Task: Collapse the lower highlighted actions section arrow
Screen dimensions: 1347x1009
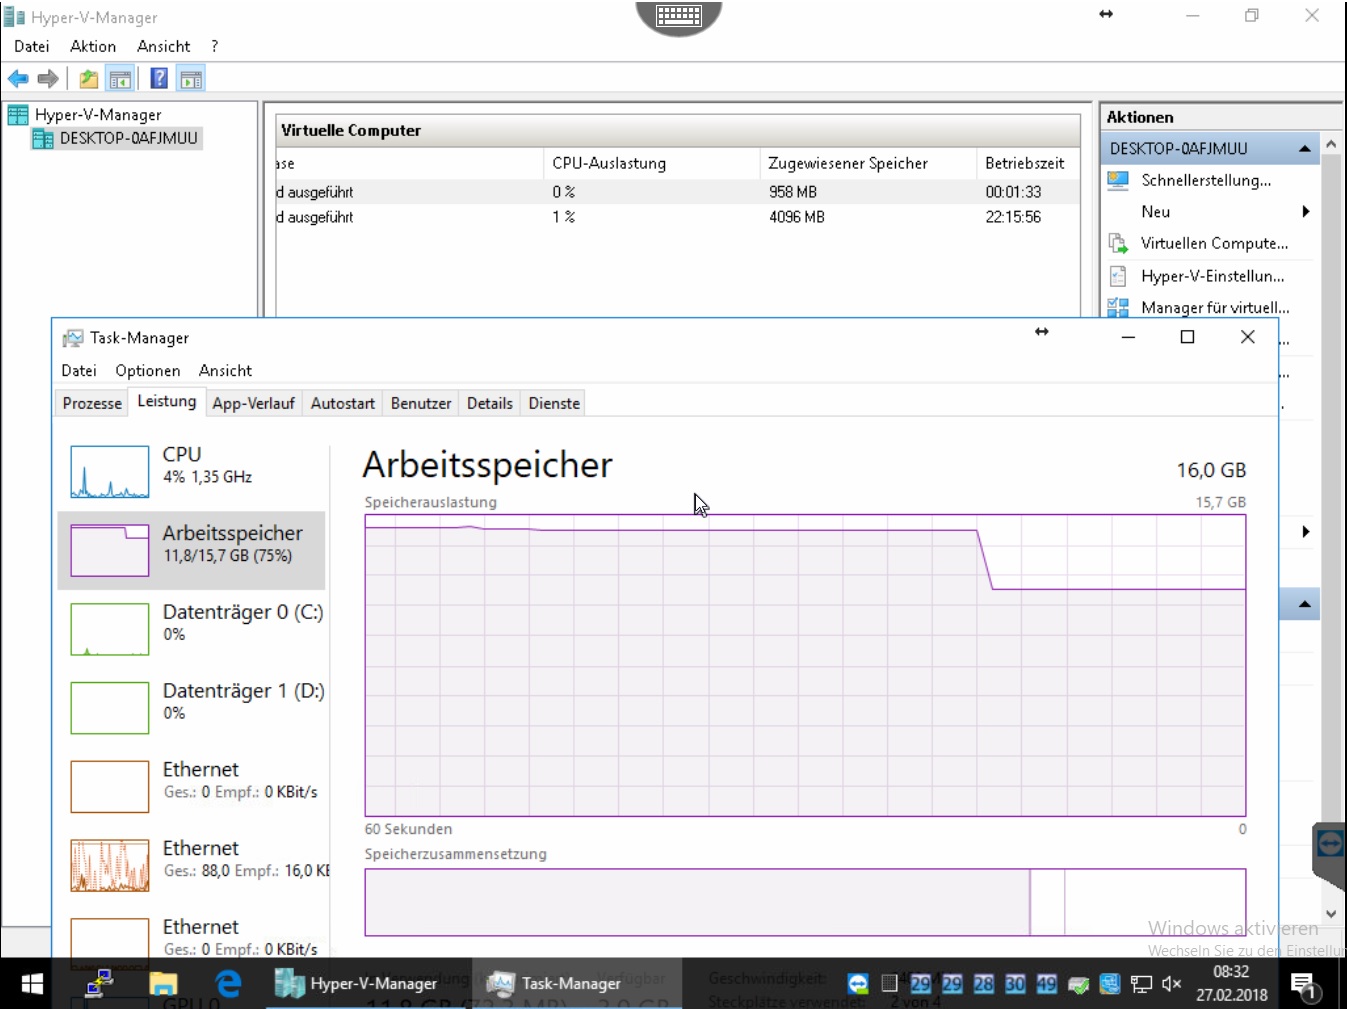Action: pyautogui.click(x=1304, y=604)
